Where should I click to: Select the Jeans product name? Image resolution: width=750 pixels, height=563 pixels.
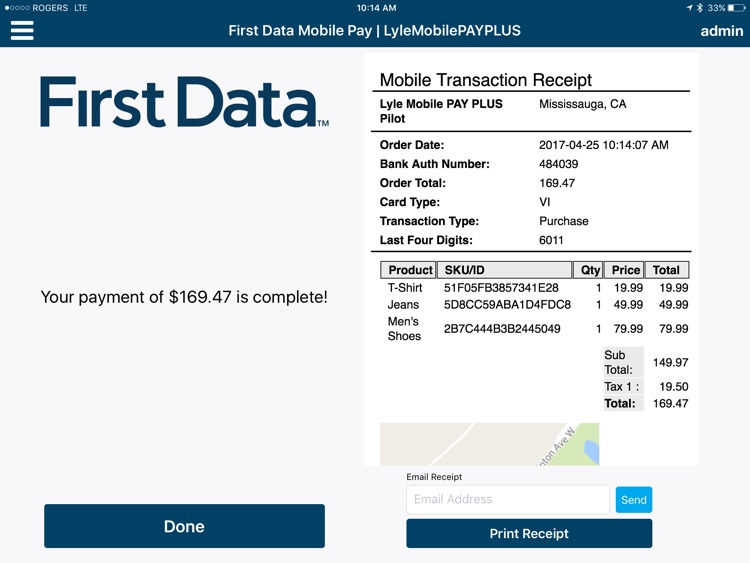pyautogui.click(x=403, y=305)
